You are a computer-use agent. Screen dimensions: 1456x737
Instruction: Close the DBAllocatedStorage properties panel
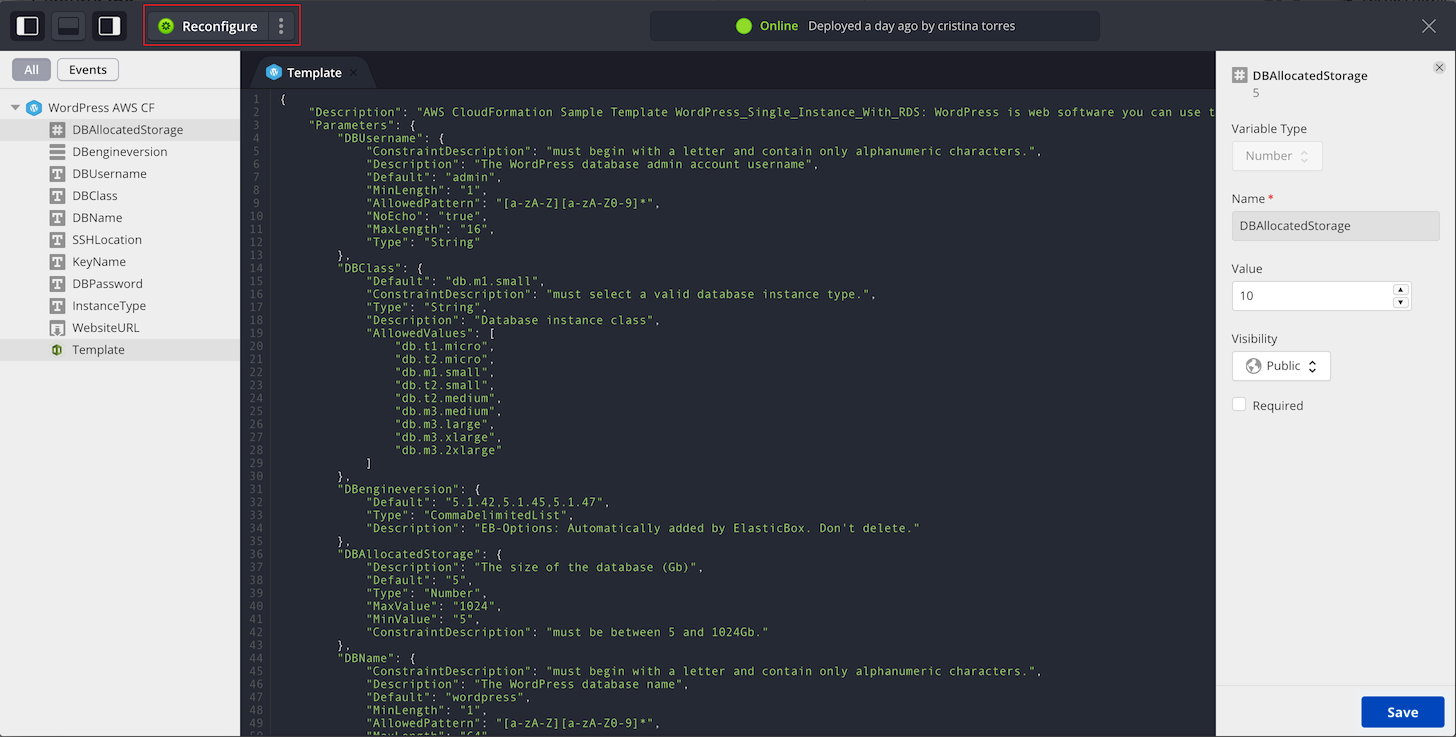pyautogui.click(x=1439, y=68)
